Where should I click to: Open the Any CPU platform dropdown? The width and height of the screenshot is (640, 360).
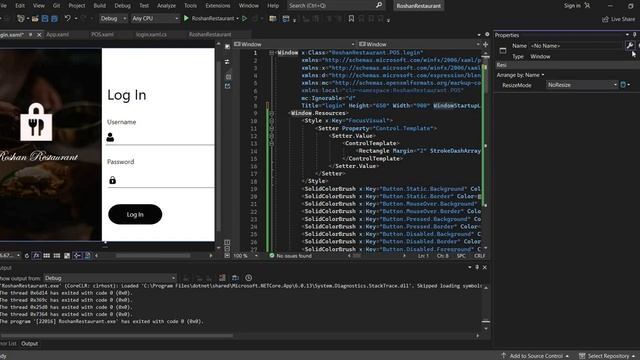pos(155,18)
